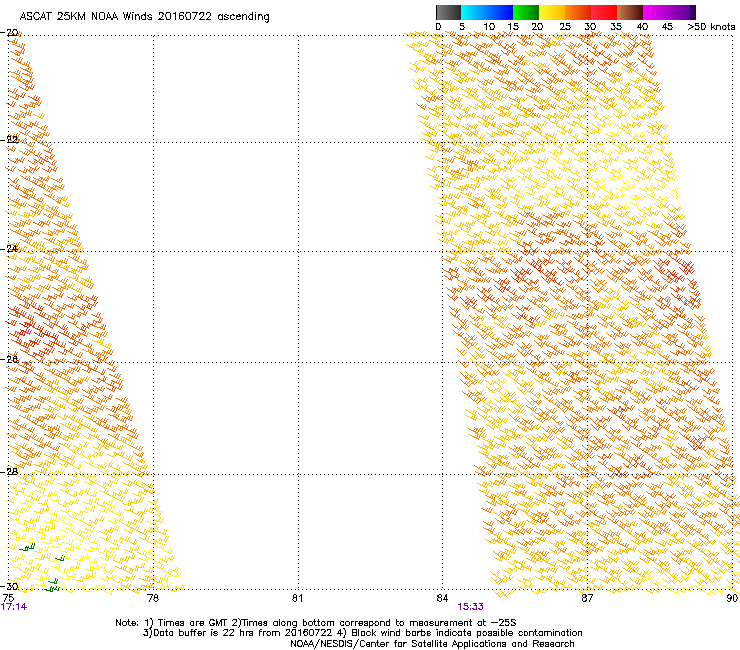This screenshot has width=740, height=650.
Task: Click the longitude label 84
Action: pos(442,598)
